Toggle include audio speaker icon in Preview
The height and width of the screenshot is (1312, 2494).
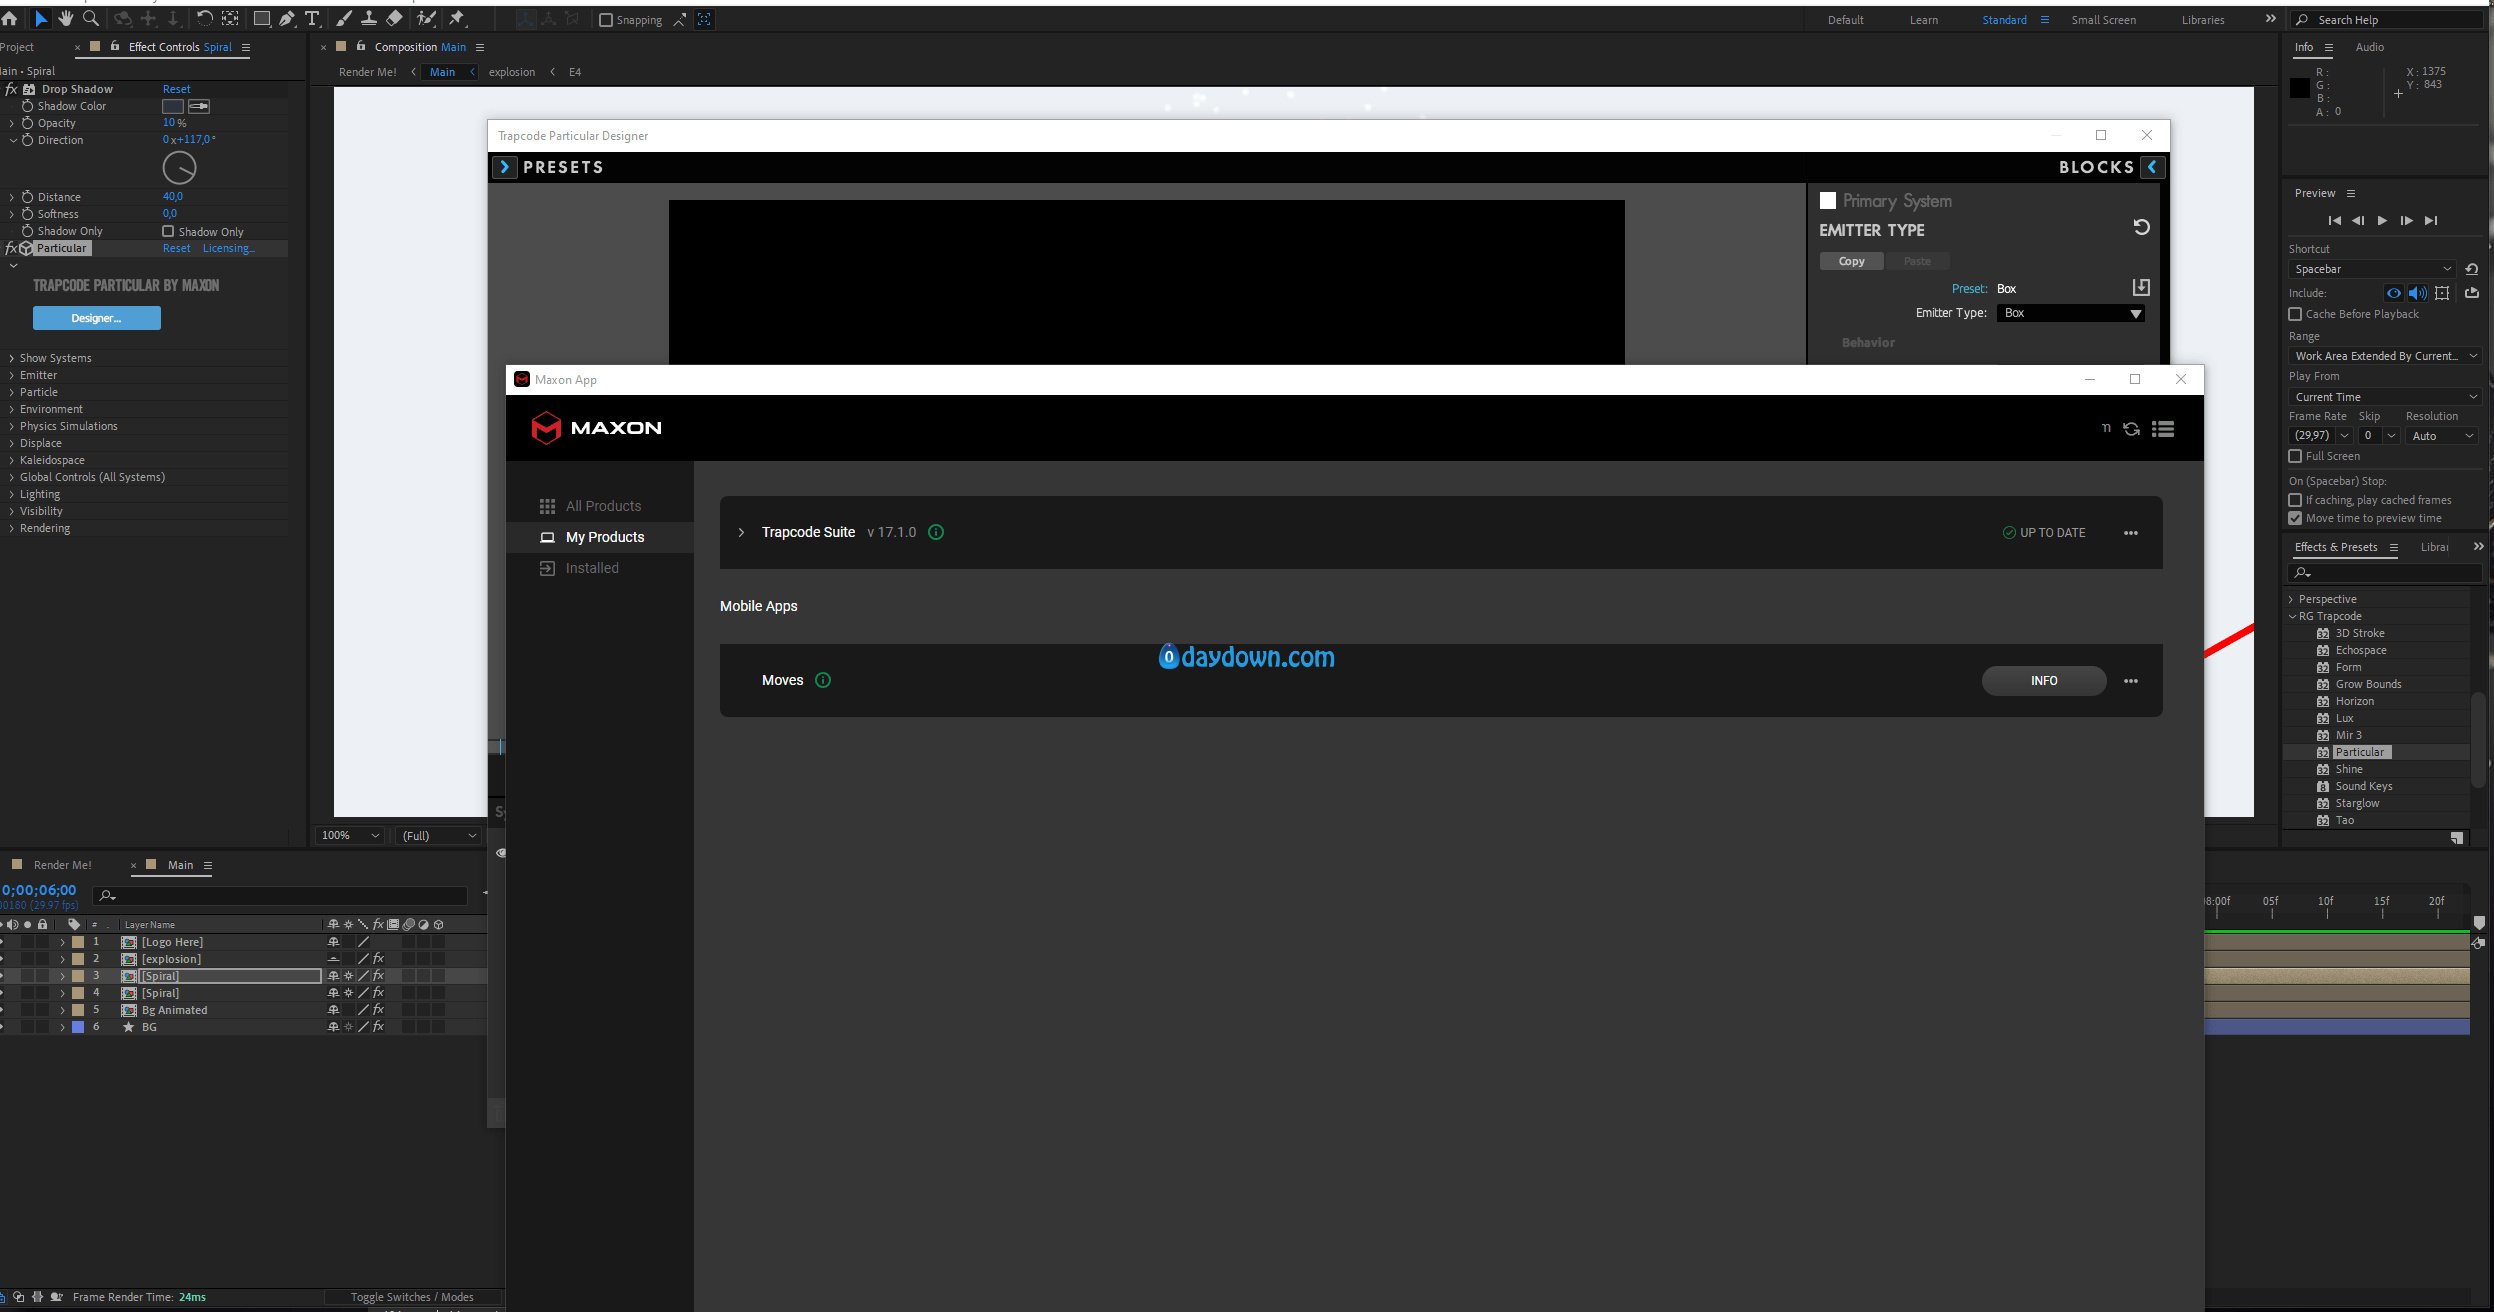click(2417, 293)
